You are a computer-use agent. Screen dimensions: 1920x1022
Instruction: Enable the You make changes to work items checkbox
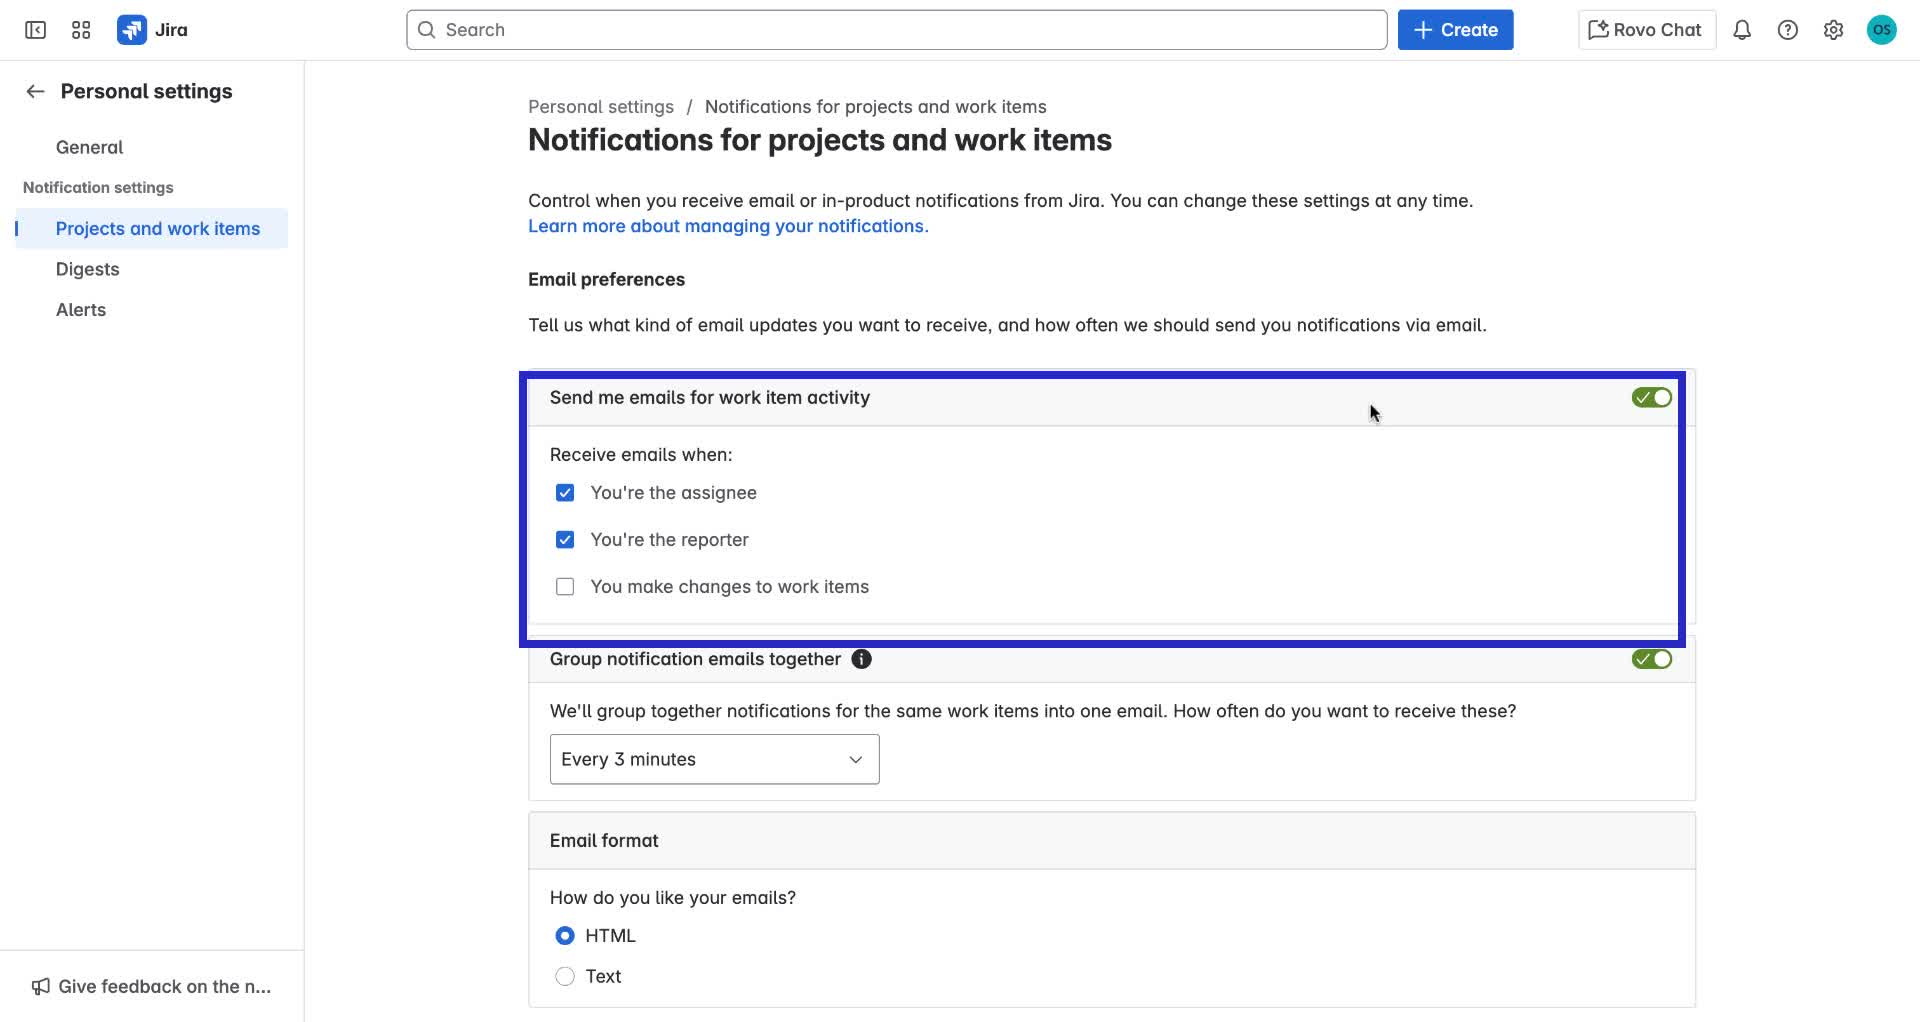(565, 586)
